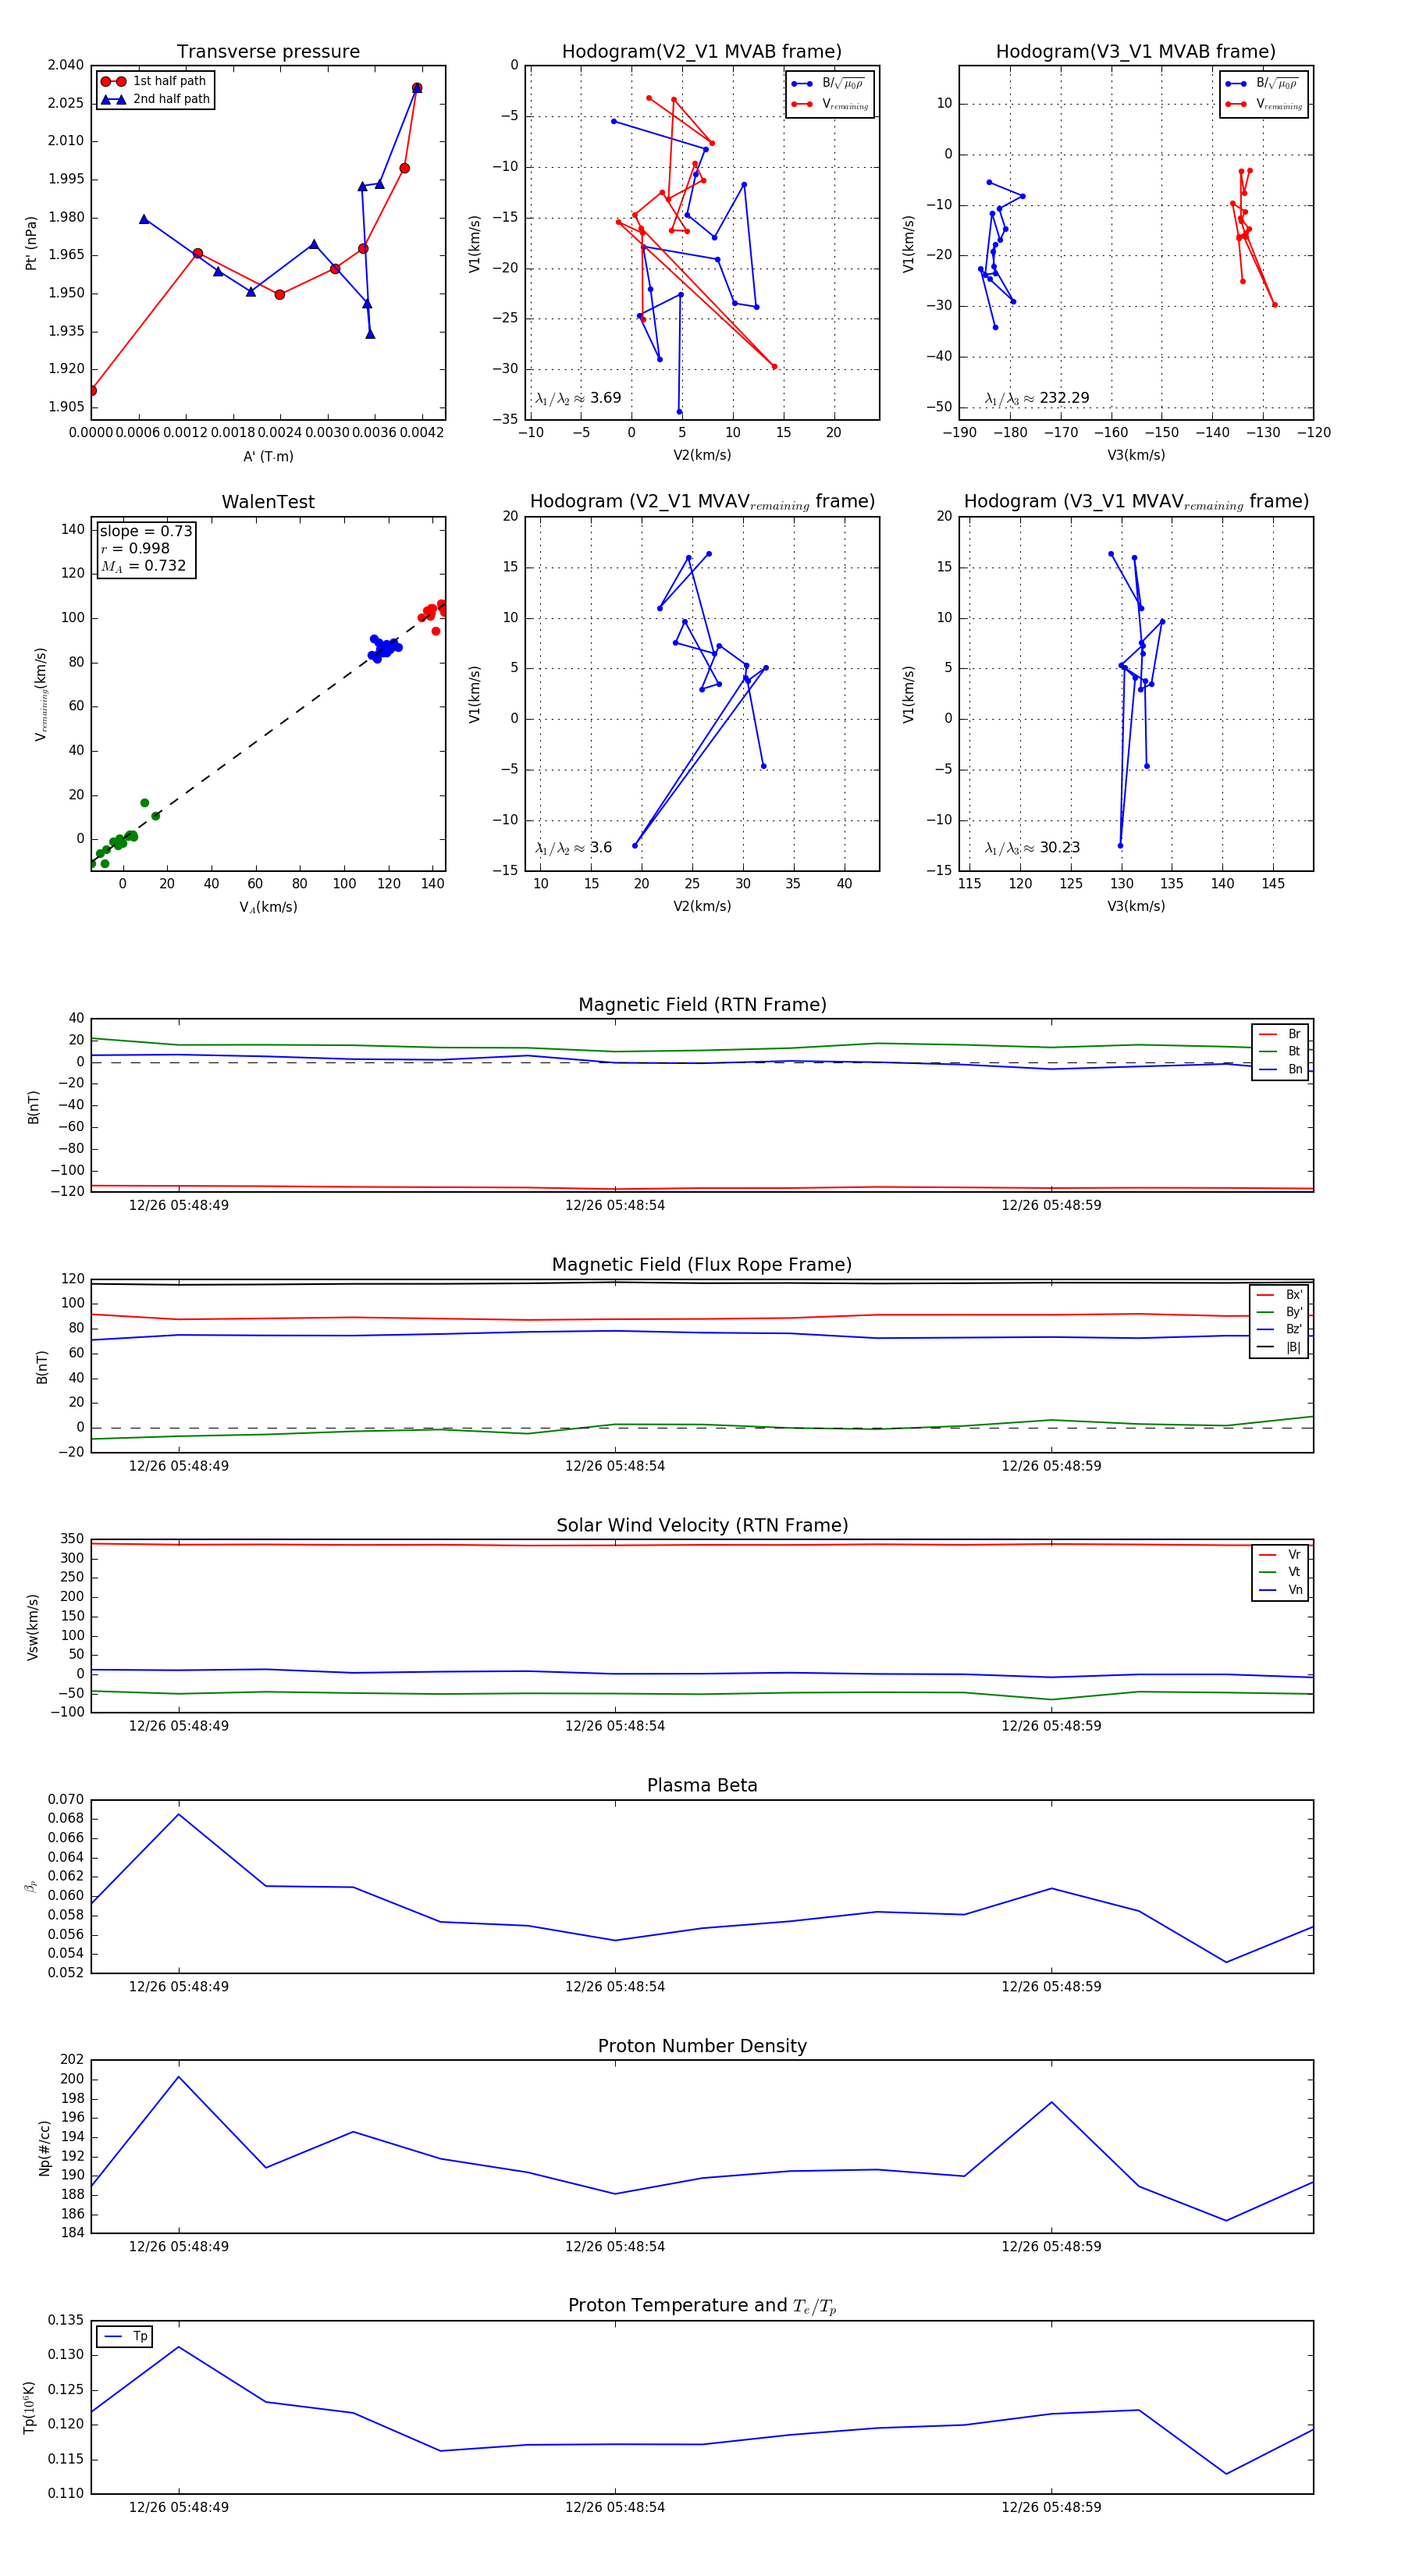1405x2576 pixels.
Task: Select the 'Bt' legend entry
Action: coord(1281,1051)
